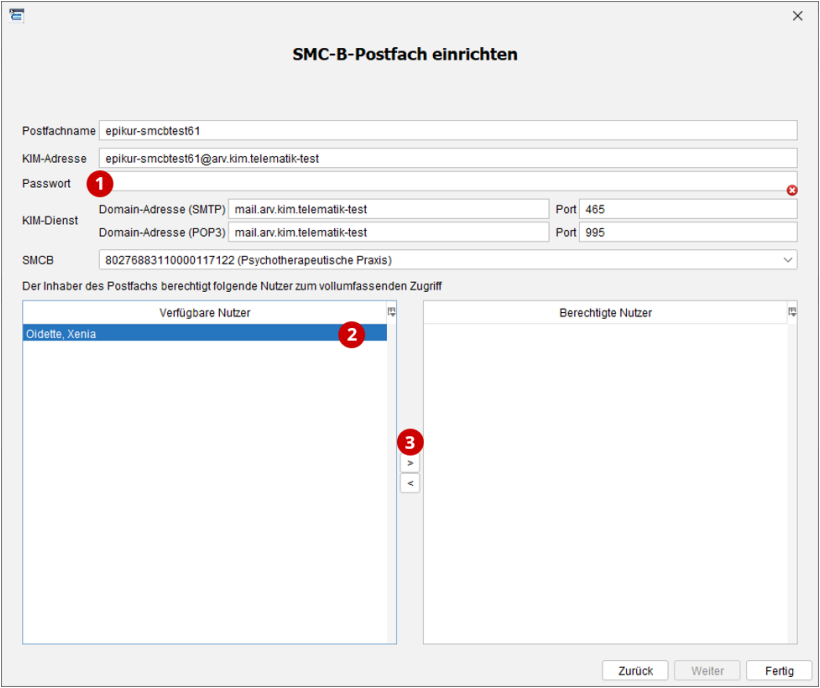Click the application icon in the title bar
The height and width of the screenshot is (688, 820).
[x=17, y=15]
